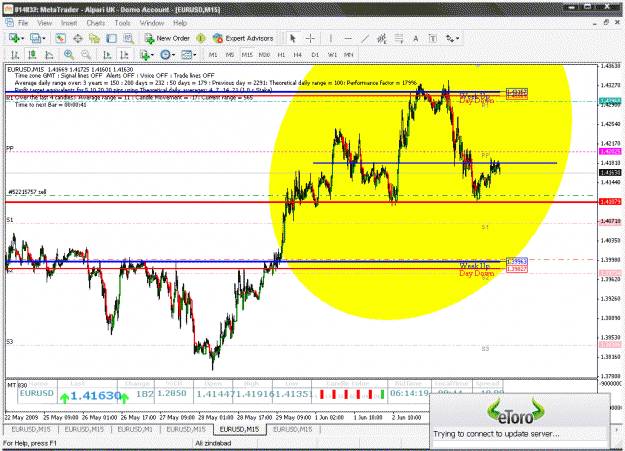Select the Text Label (T) tool

click(x=433, y=38)
